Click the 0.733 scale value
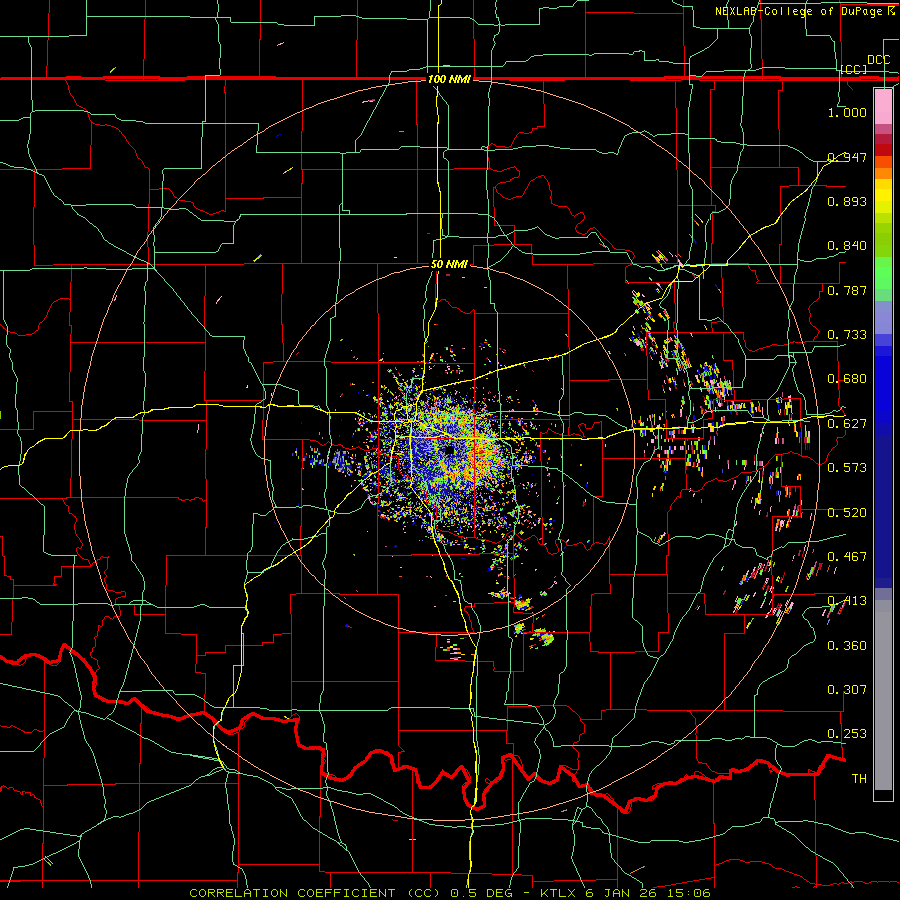 point(847,335)
